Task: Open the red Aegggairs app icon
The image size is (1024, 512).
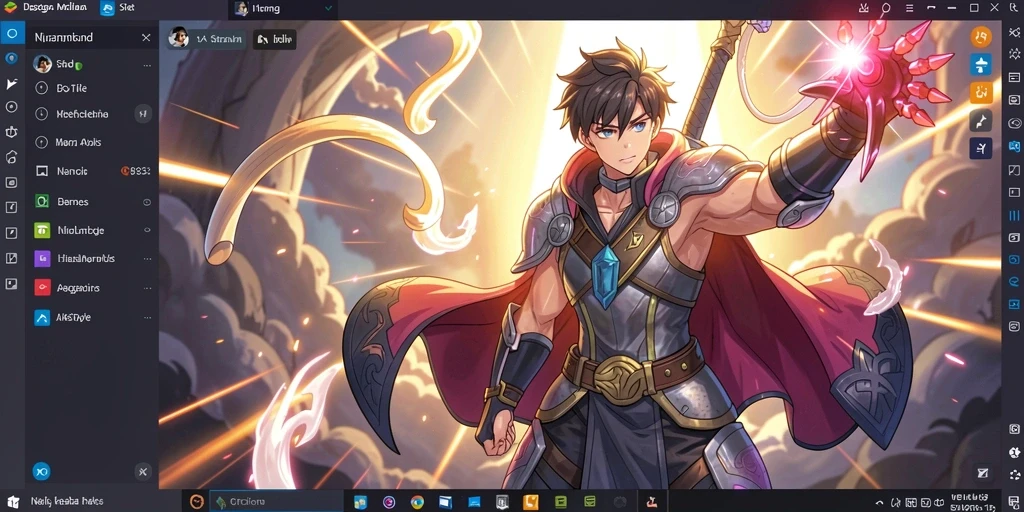Action: coord(42,287)
